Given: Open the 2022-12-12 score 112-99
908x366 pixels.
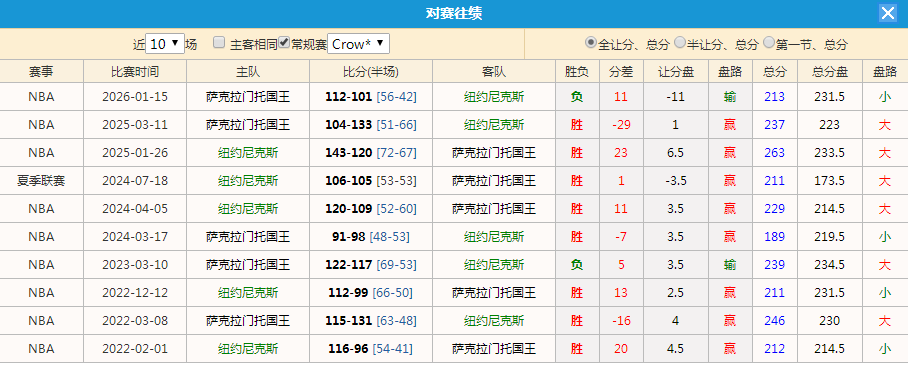Looking at the screenshot, I should [348, 293].
